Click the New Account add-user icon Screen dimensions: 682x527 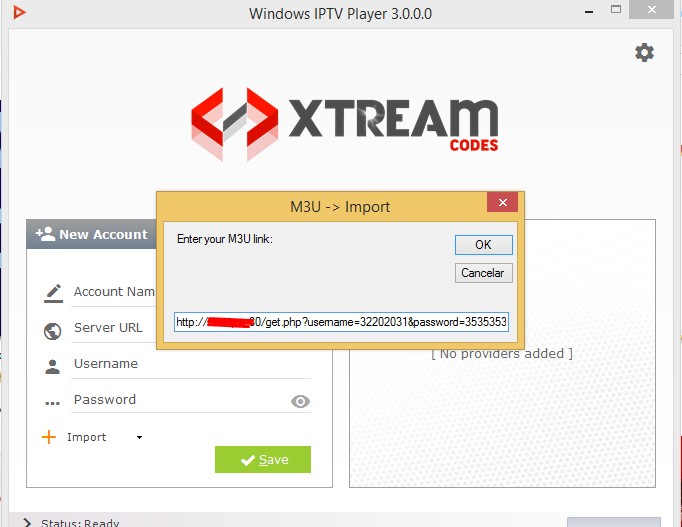click(x=45, y=234)
